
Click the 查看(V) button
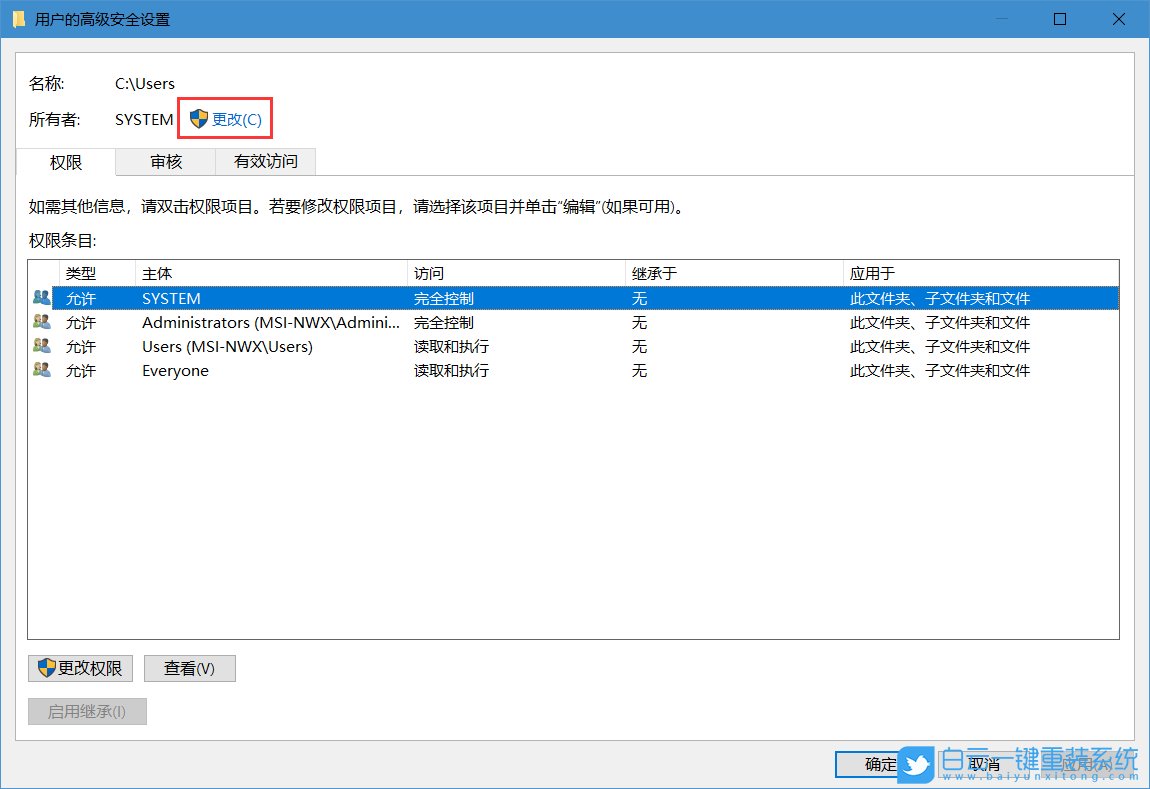pyautogui.click(x=190, y=668)
